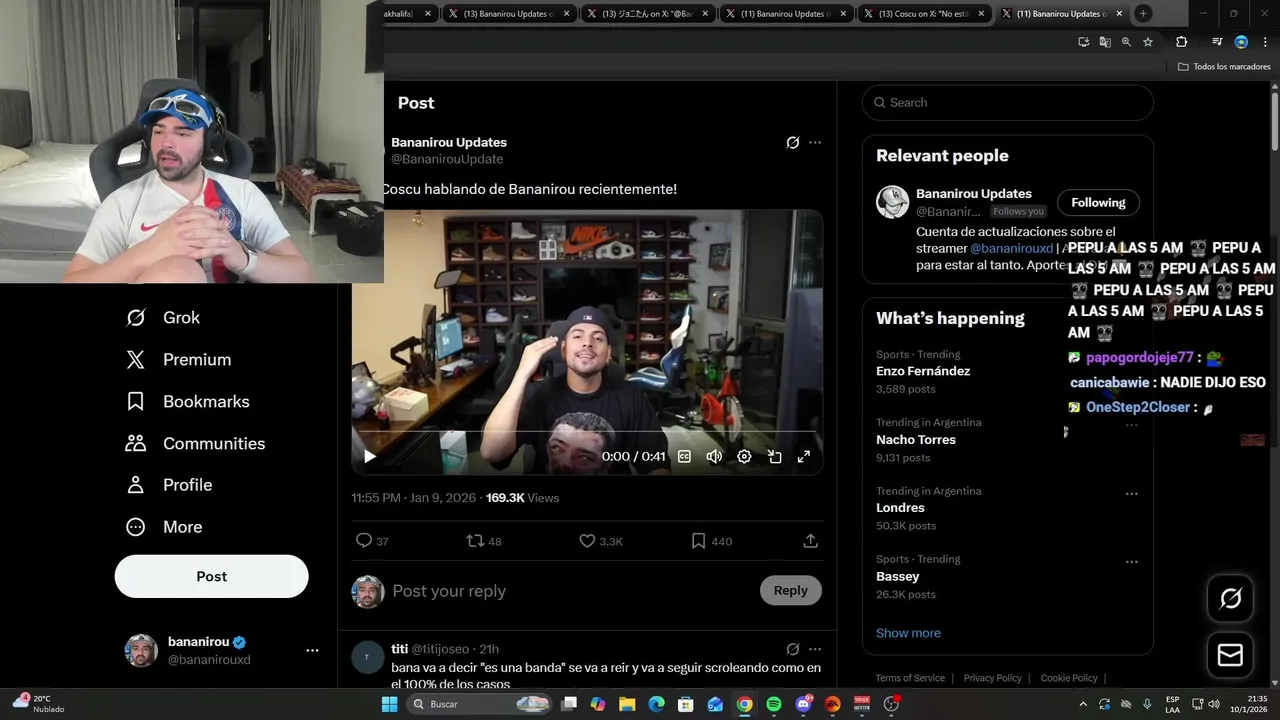Image resolution: width=1280 pixels, height=720 pixels.
Task: Bookmark this page with the star icon
Action: [1148, 42]
